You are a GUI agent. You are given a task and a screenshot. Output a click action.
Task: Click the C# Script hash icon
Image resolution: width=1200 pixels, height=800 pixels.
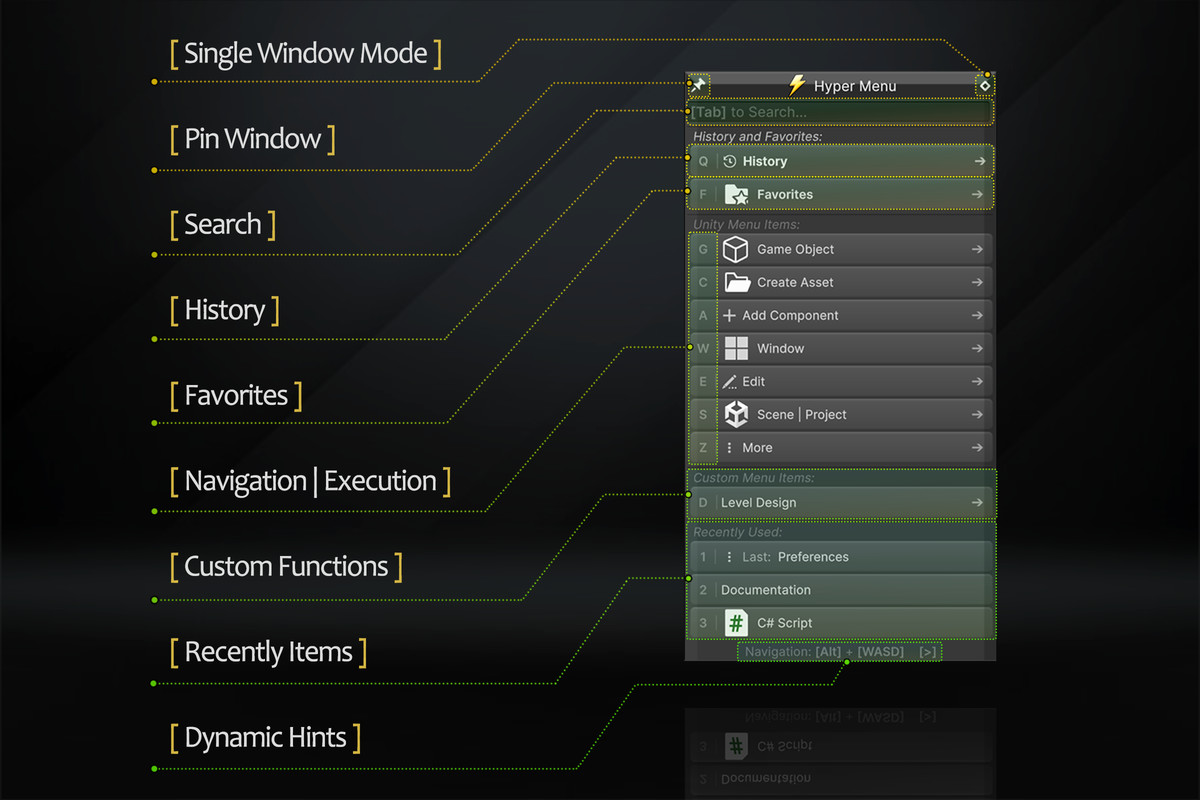736,623
